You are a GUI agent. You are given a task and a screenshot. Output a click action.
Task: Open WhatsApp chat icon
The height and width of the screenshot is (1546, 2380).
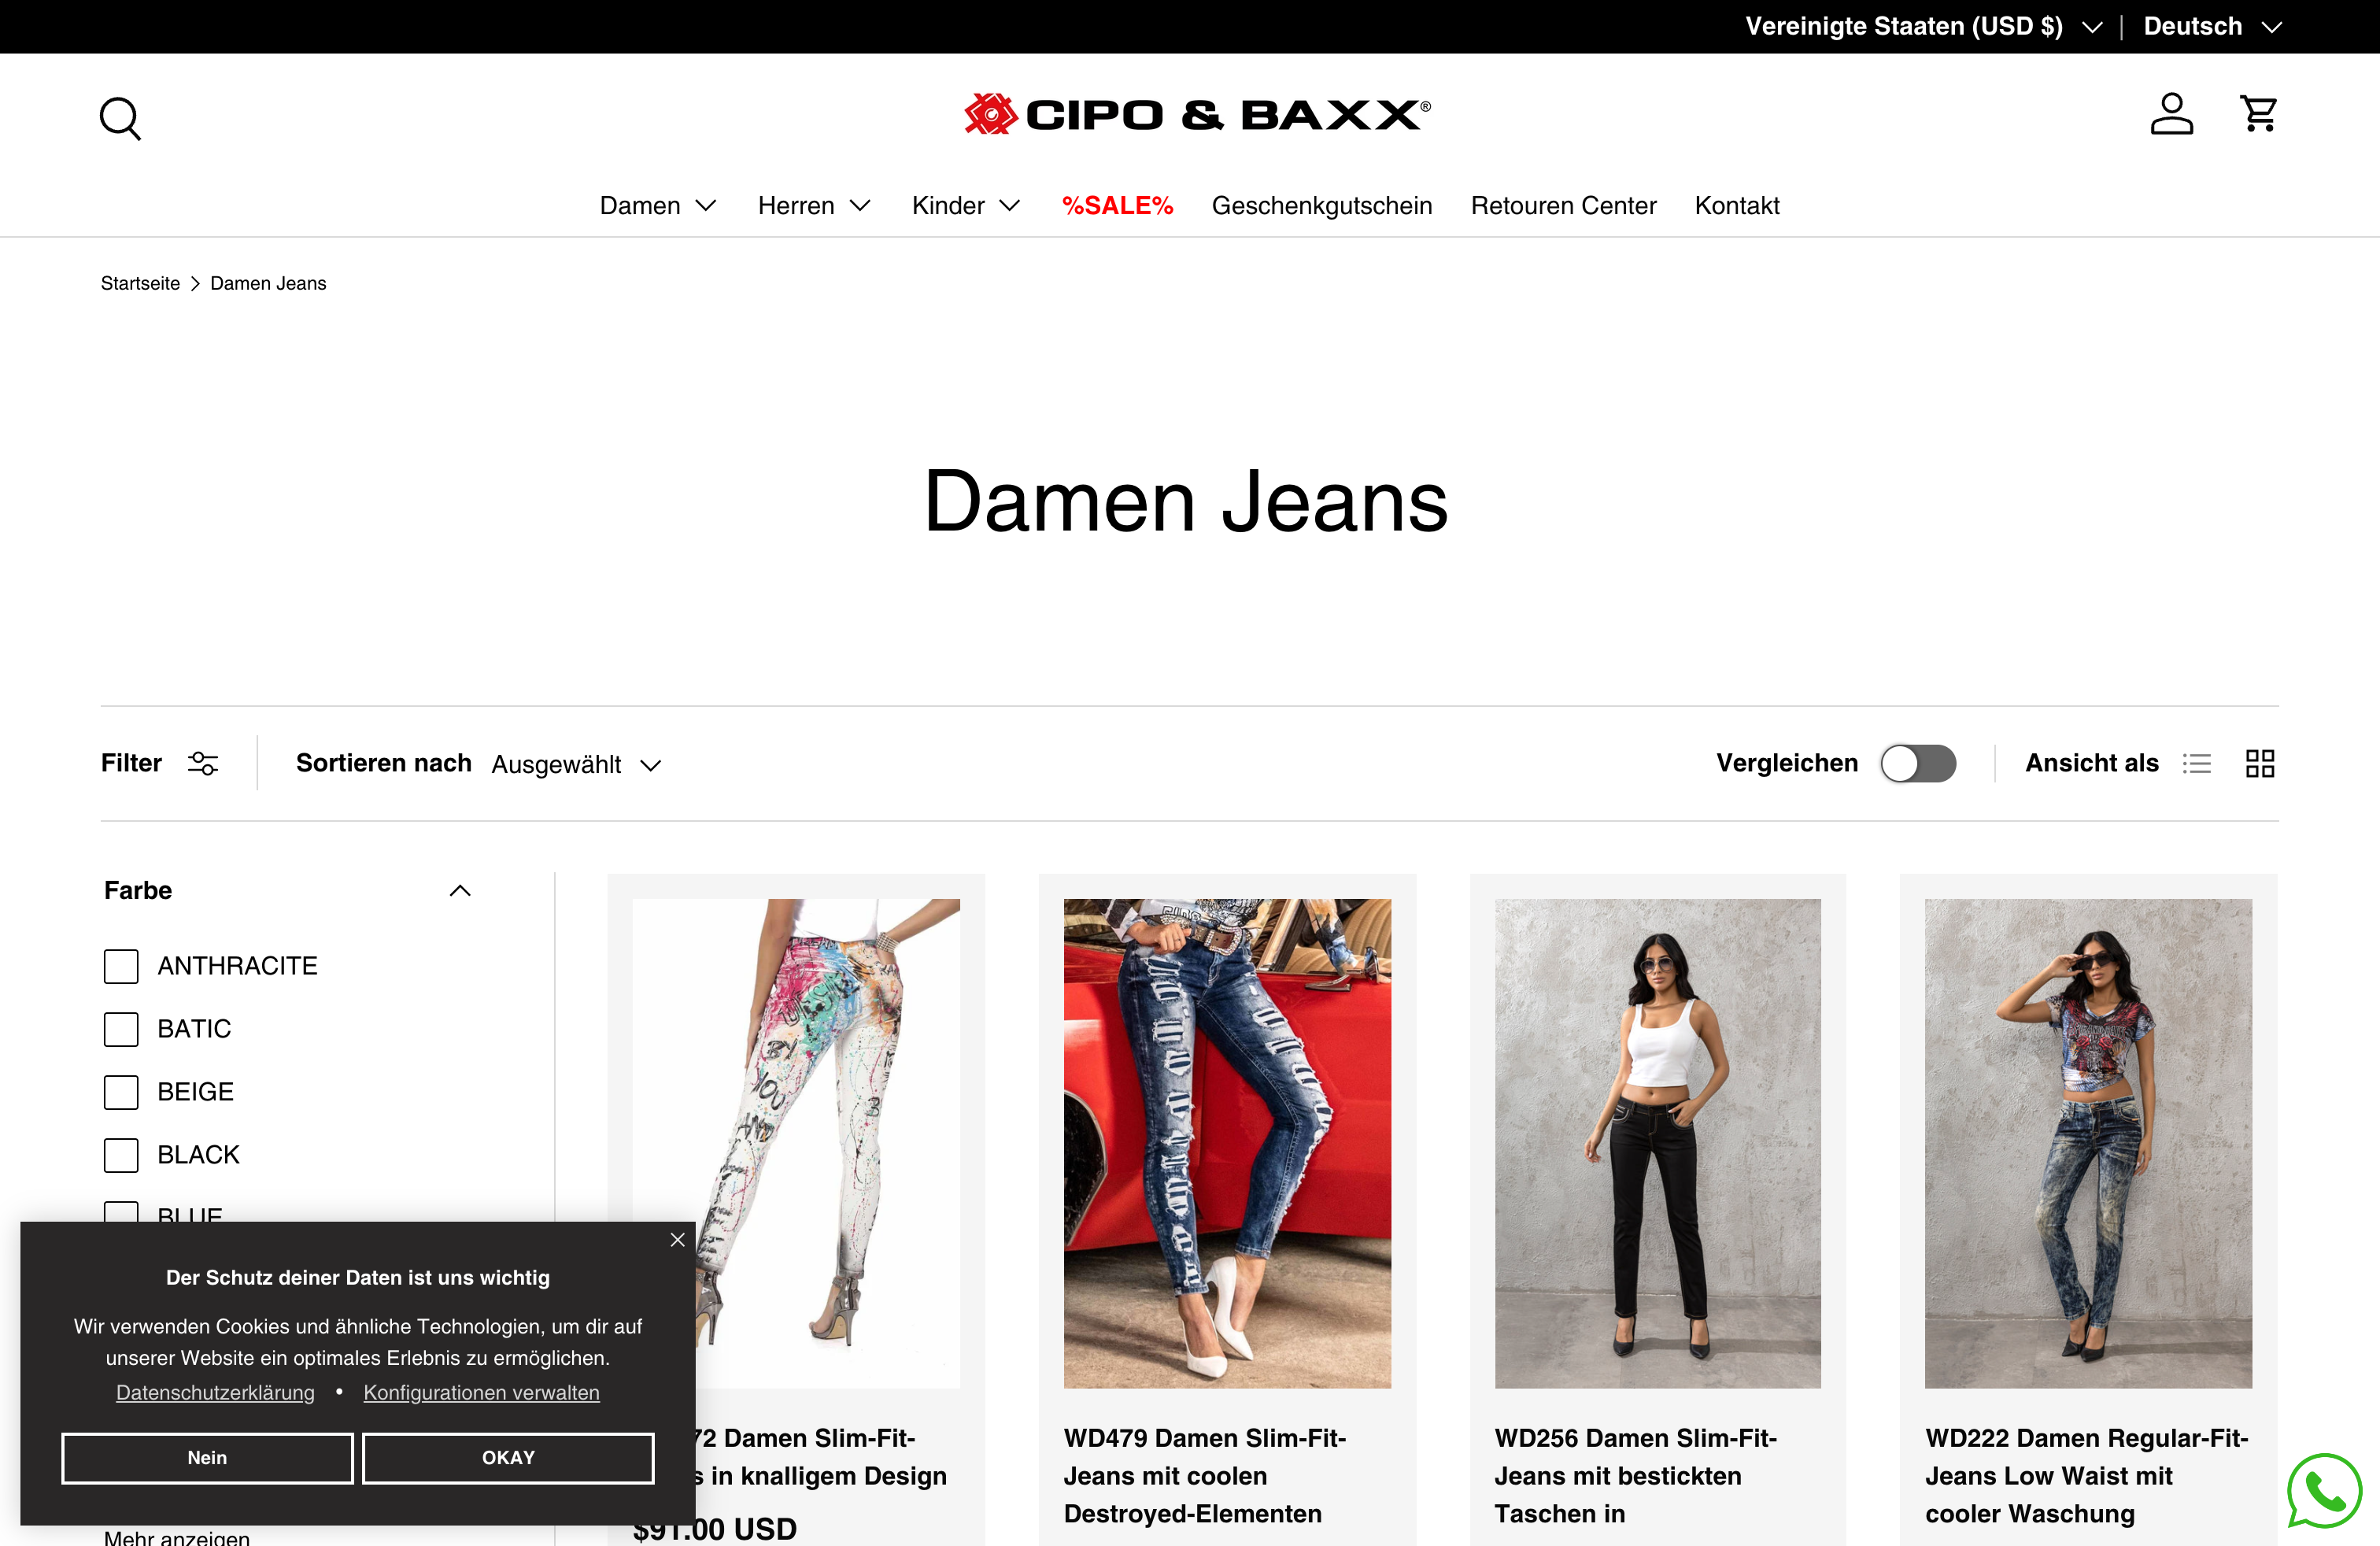pos(2324,1490)
